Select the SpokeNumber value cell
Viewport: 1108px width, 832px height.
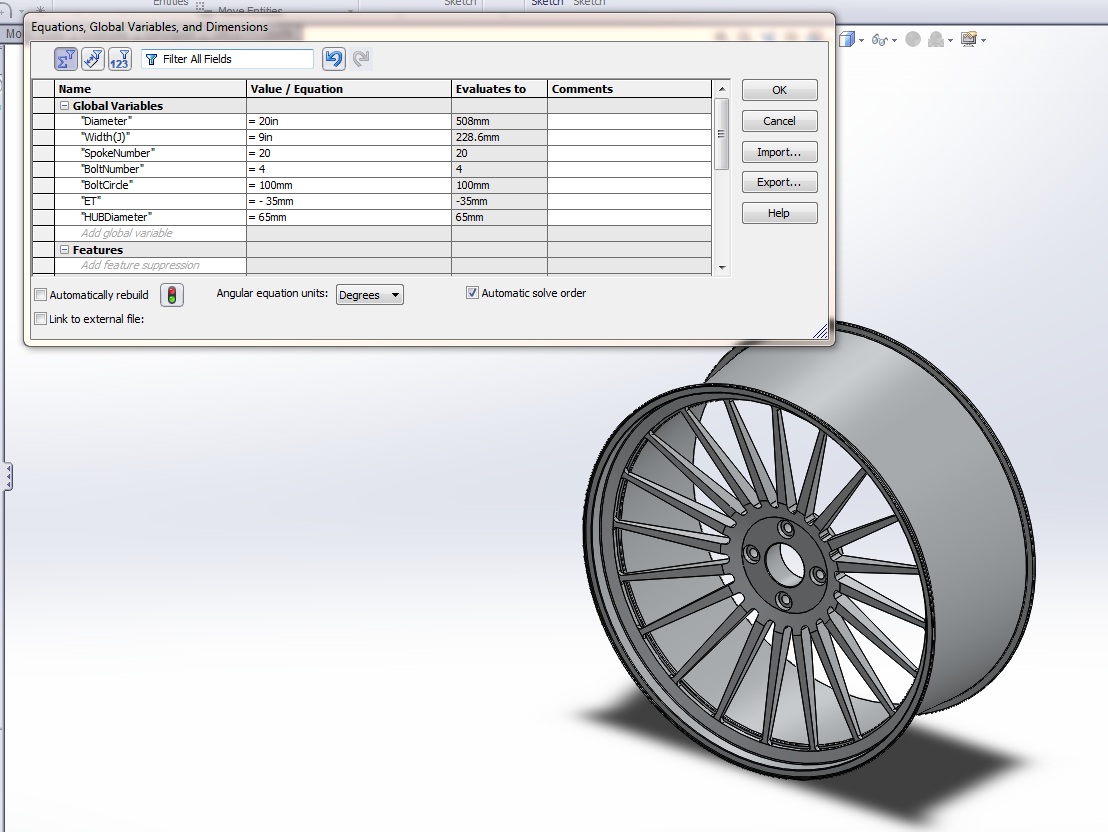[348, 153]
